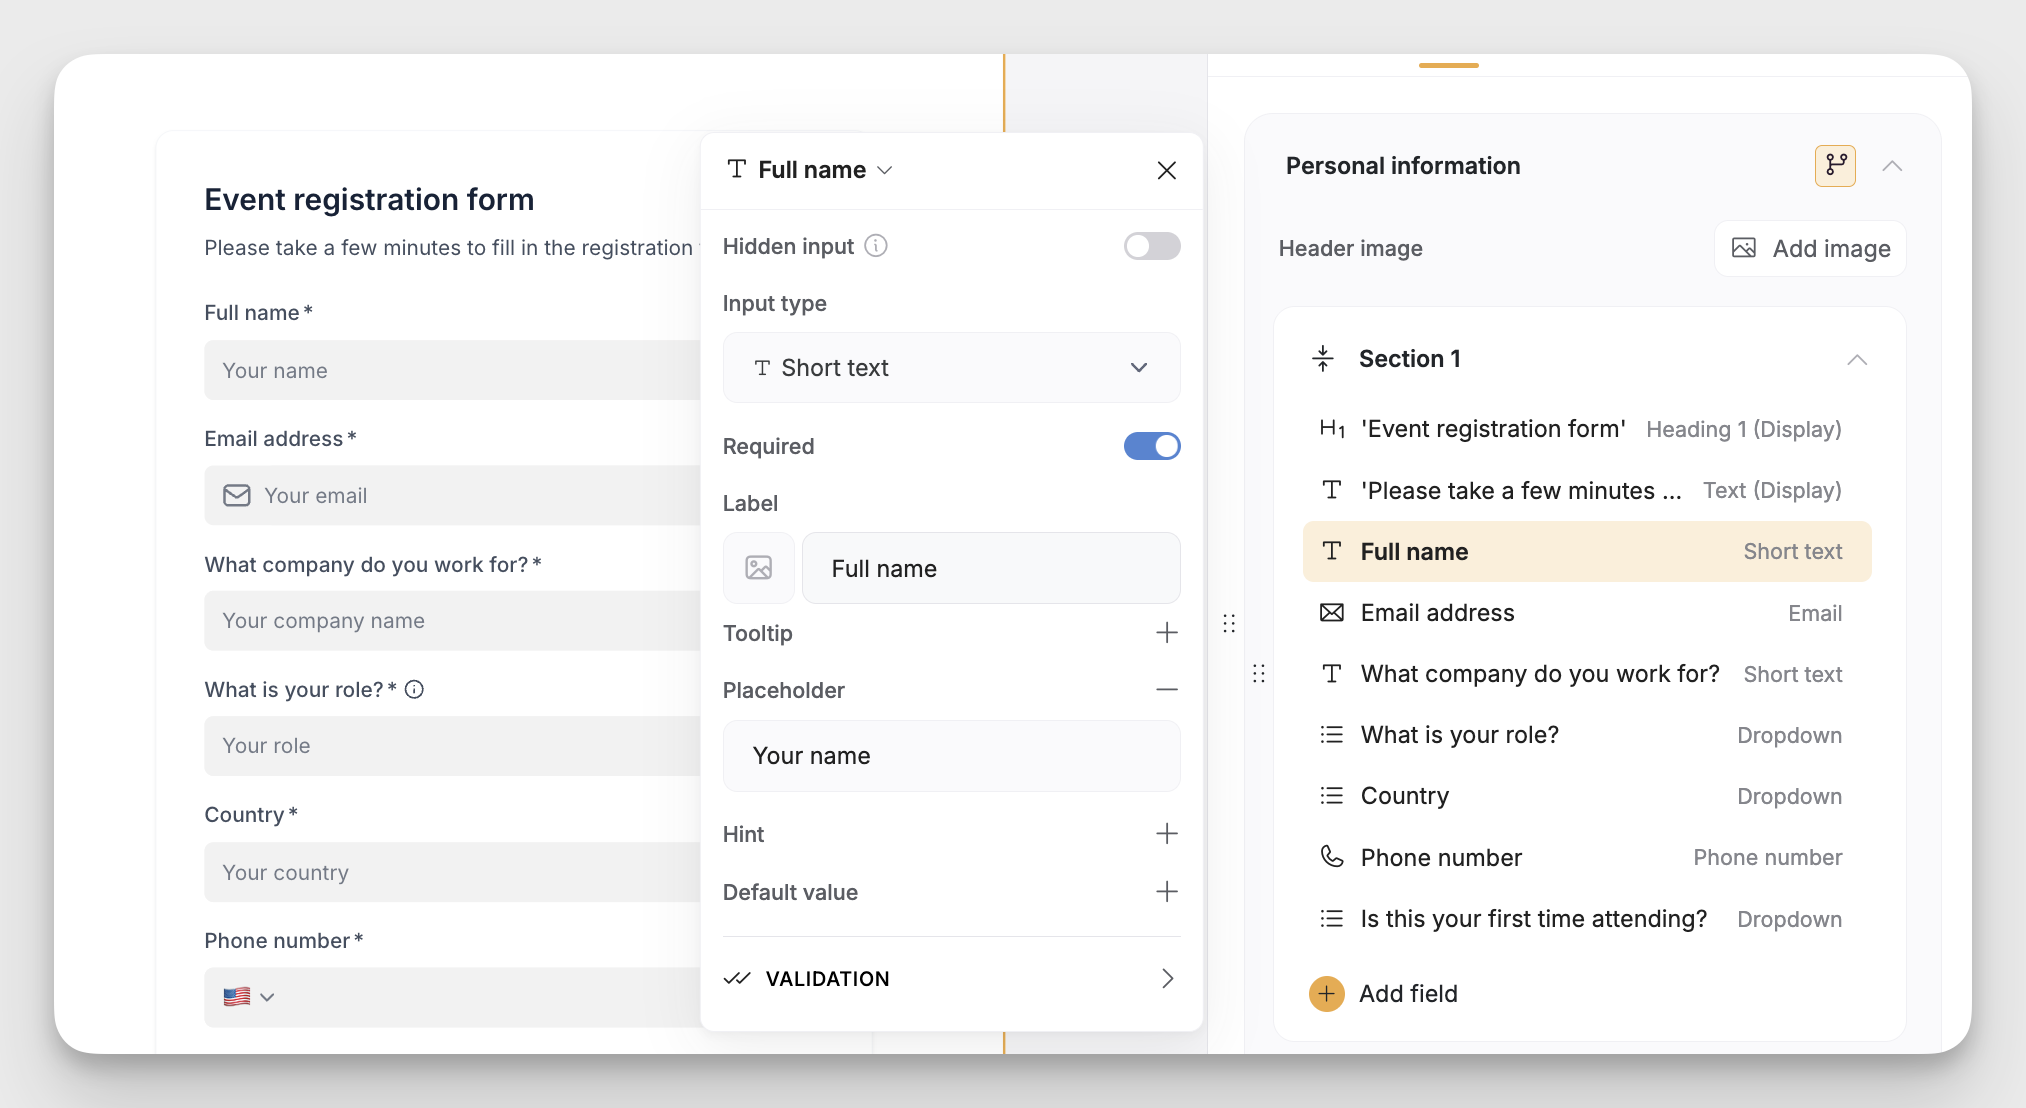Screen dimensions: 2026x1108
Task: Toggle the Required switch off
Action: coord(1152,446)
